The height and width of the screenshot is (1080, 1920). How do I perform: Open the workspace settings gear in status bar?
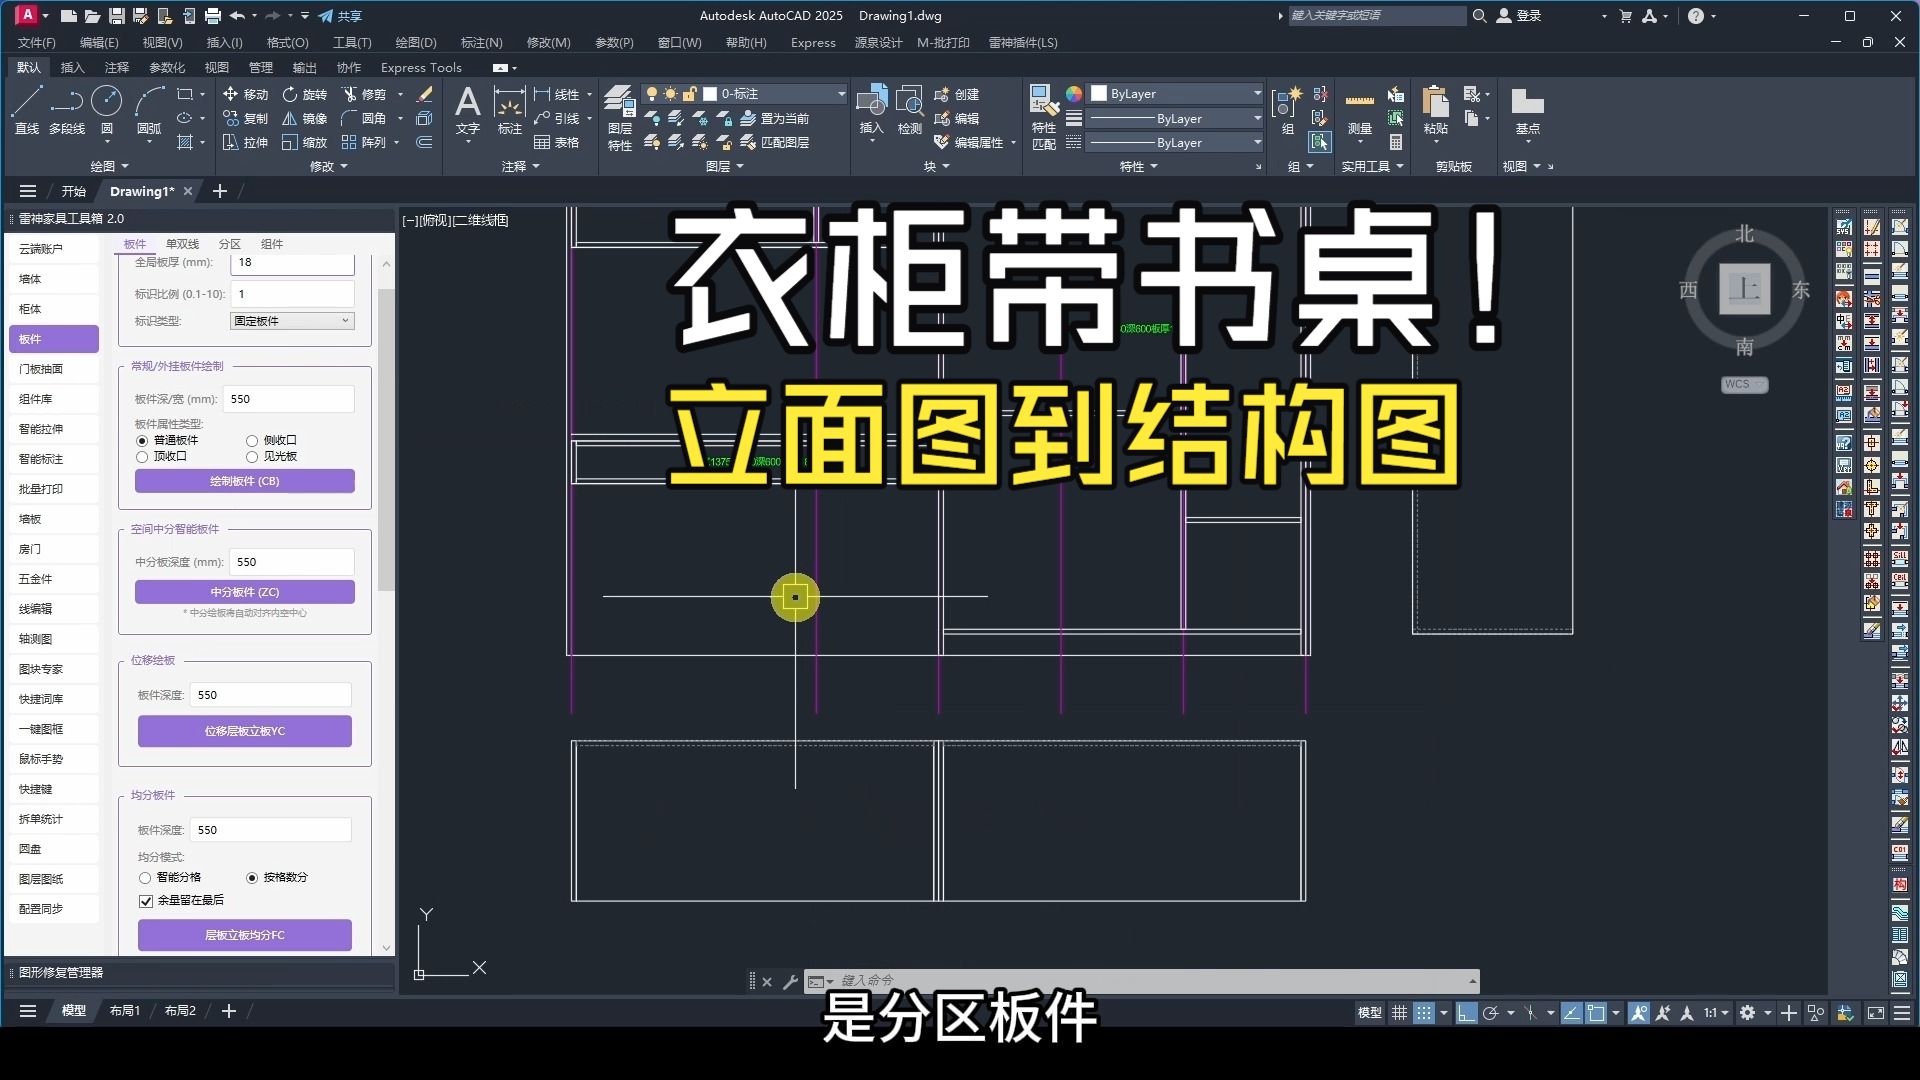click(1747, 1013)
